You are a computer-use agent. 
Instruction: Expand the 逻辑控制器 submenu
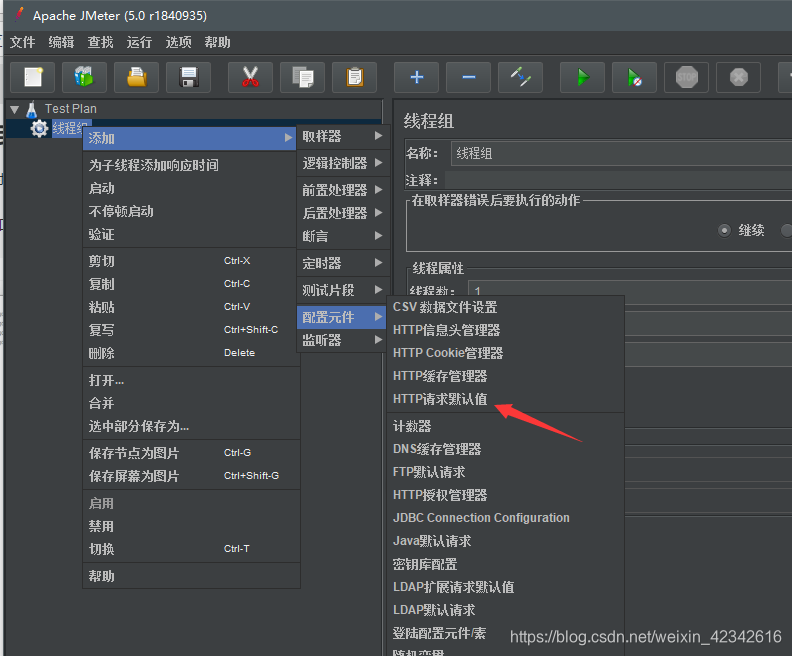(343, 163)
